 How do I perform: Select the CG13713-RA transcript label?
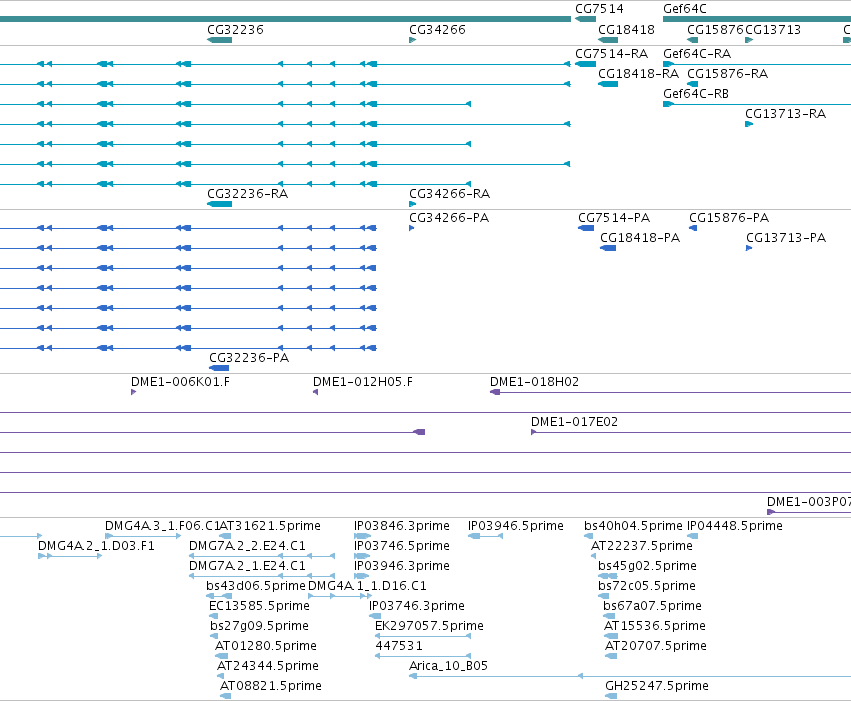click(785, 114)
